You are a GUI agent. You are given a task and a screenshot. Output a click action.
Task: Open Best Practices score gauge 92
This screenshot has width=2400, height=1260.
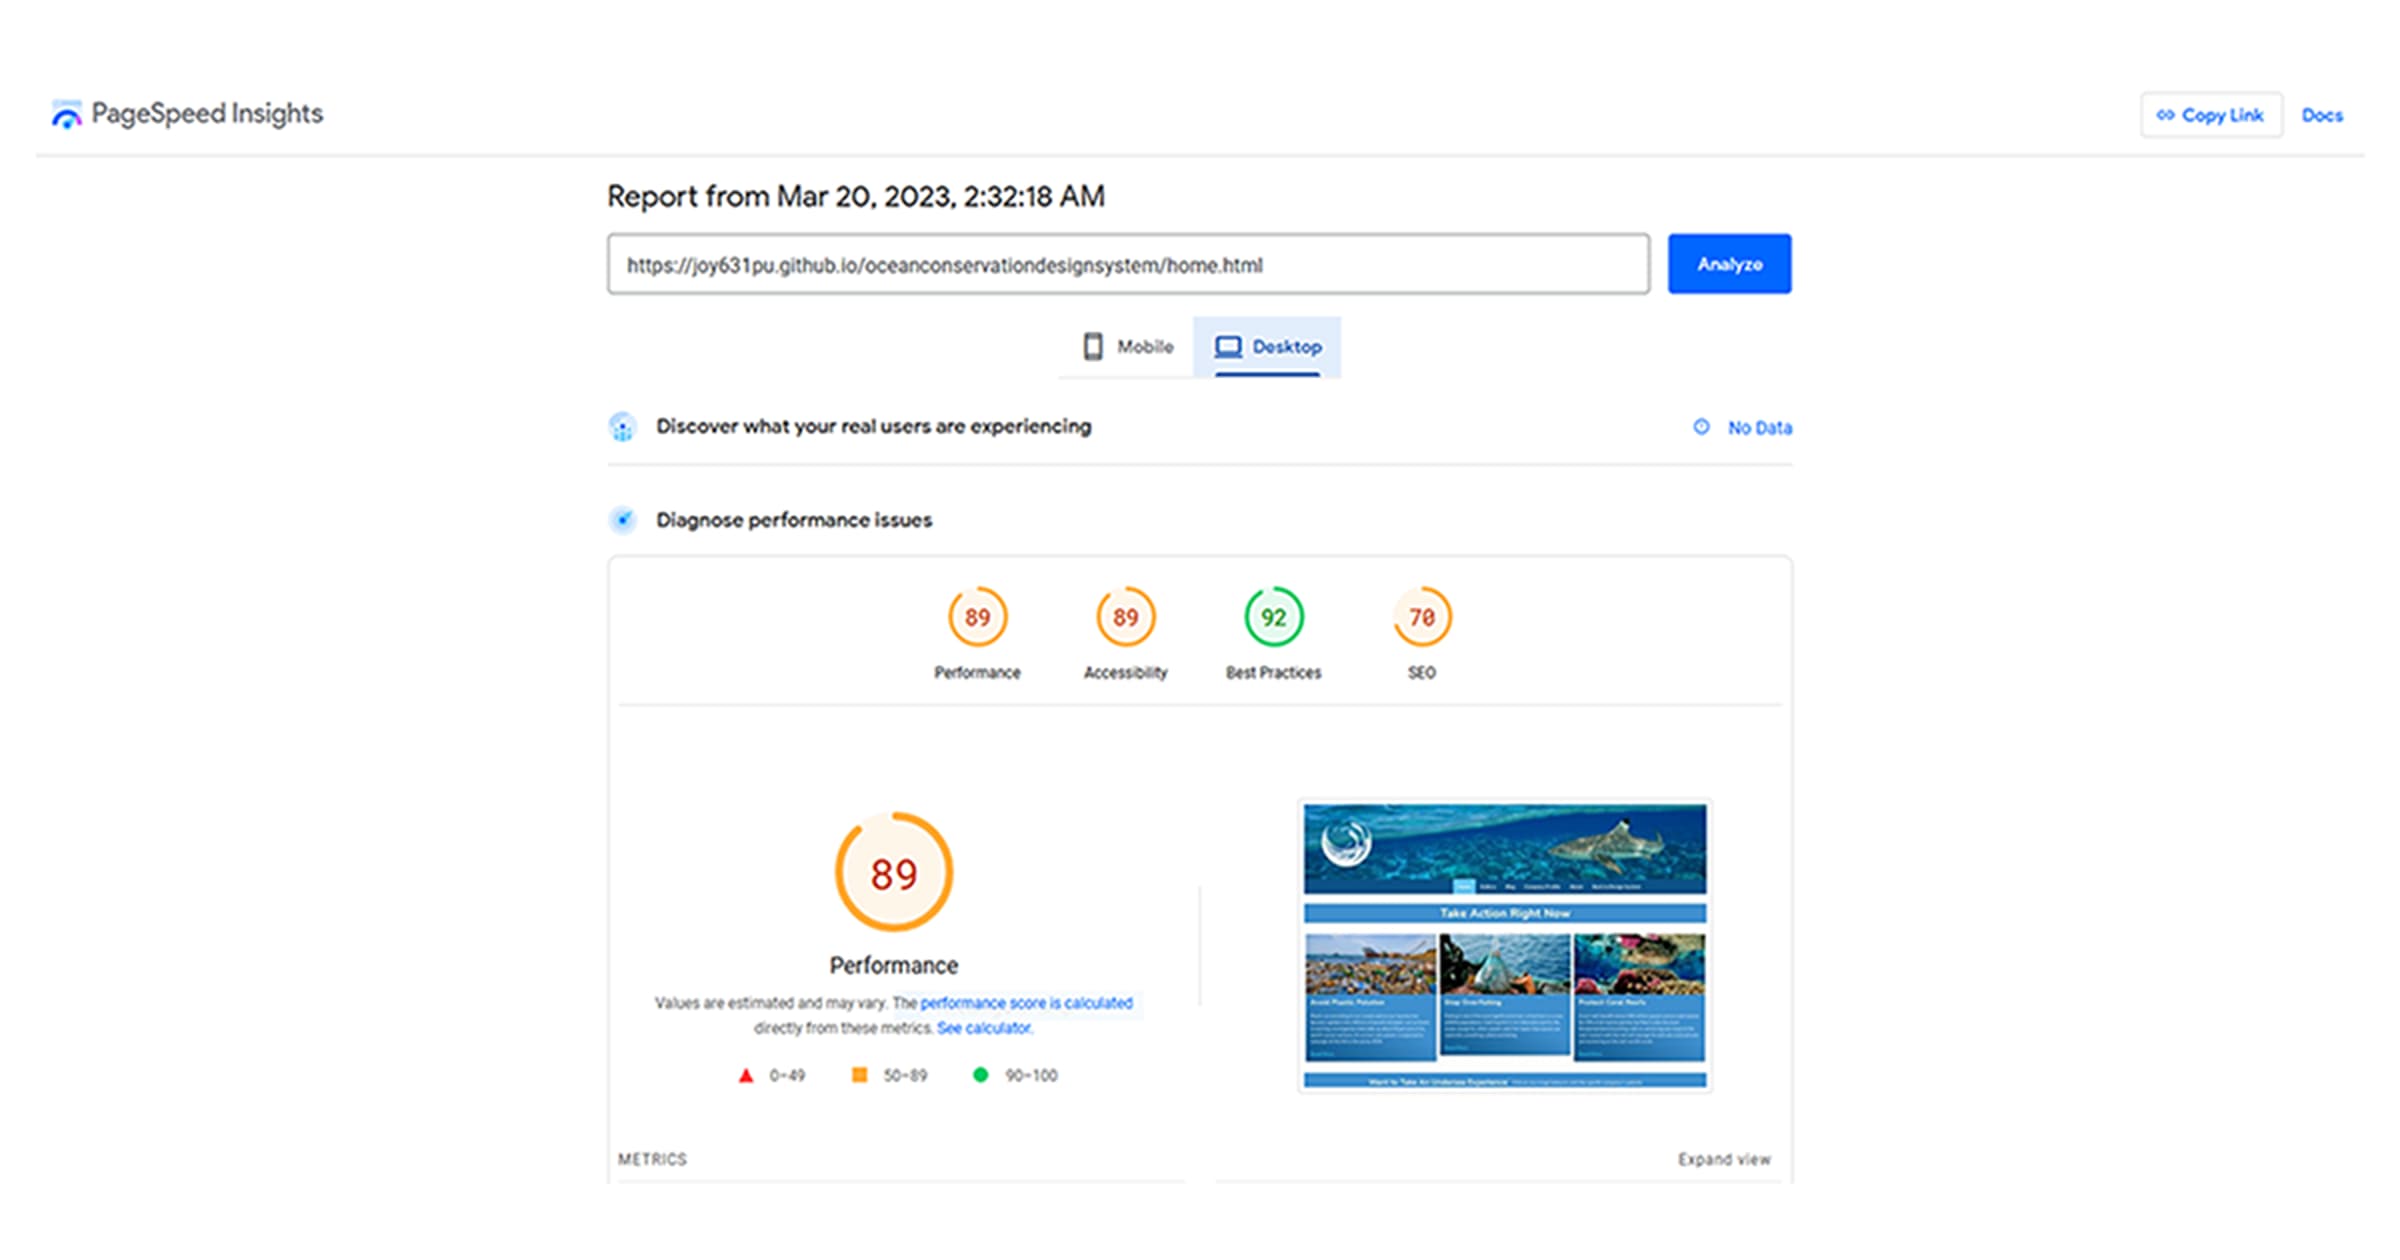tap(1273, 618)
